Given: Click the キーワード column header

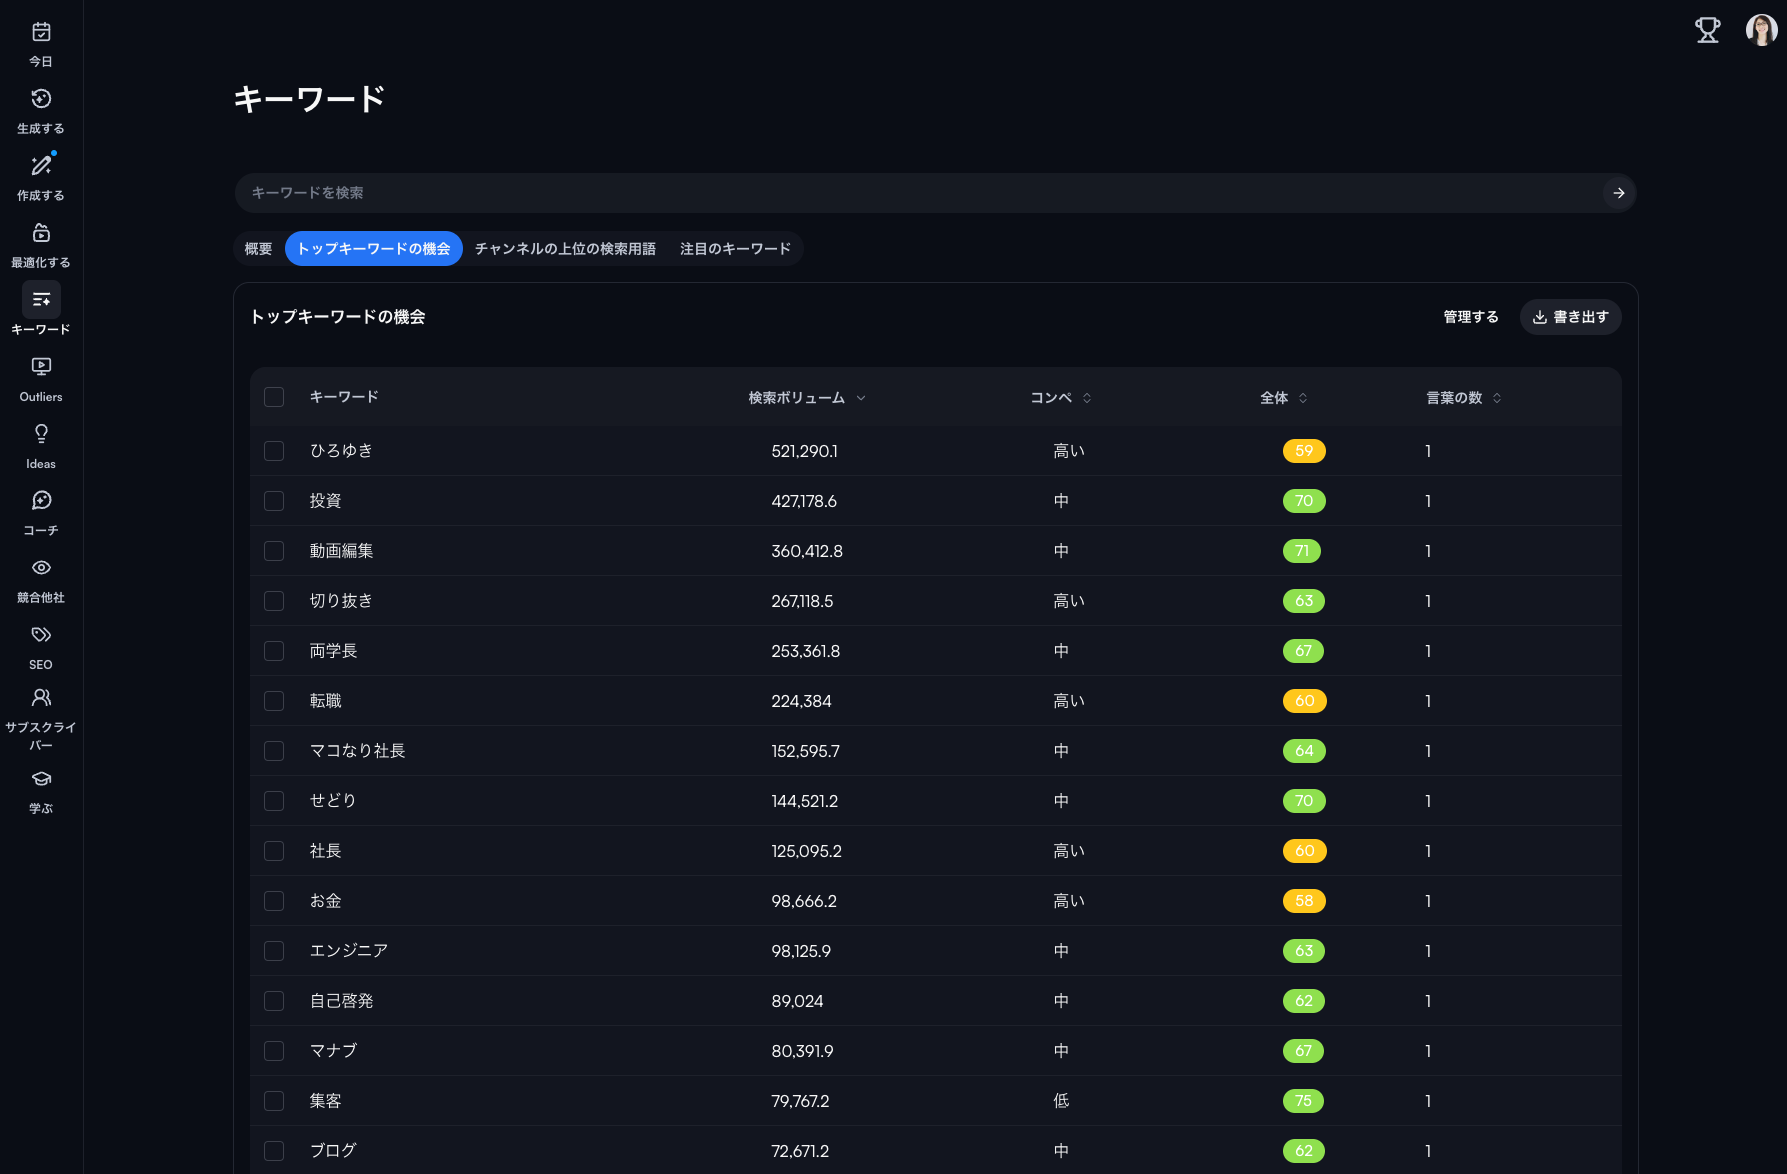Looking at the screenshot, I should pyautogui.click(x=344, y=397).
